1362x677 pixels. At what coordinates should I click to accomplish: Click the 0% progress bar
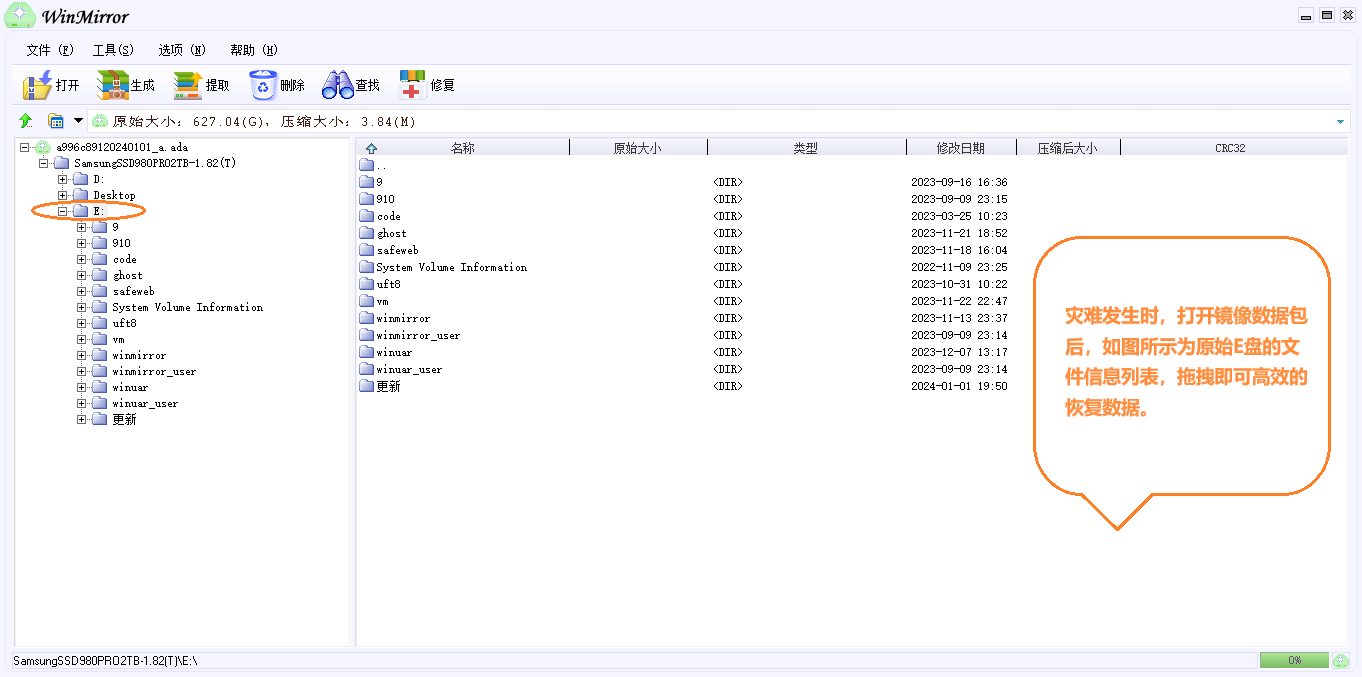1294,661
